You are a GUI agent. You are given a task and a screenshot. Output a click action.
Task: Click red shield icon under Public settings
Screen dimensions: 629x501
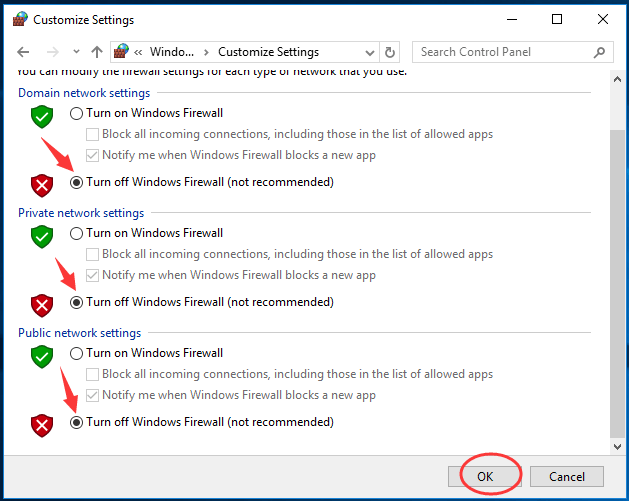(42, 426)
